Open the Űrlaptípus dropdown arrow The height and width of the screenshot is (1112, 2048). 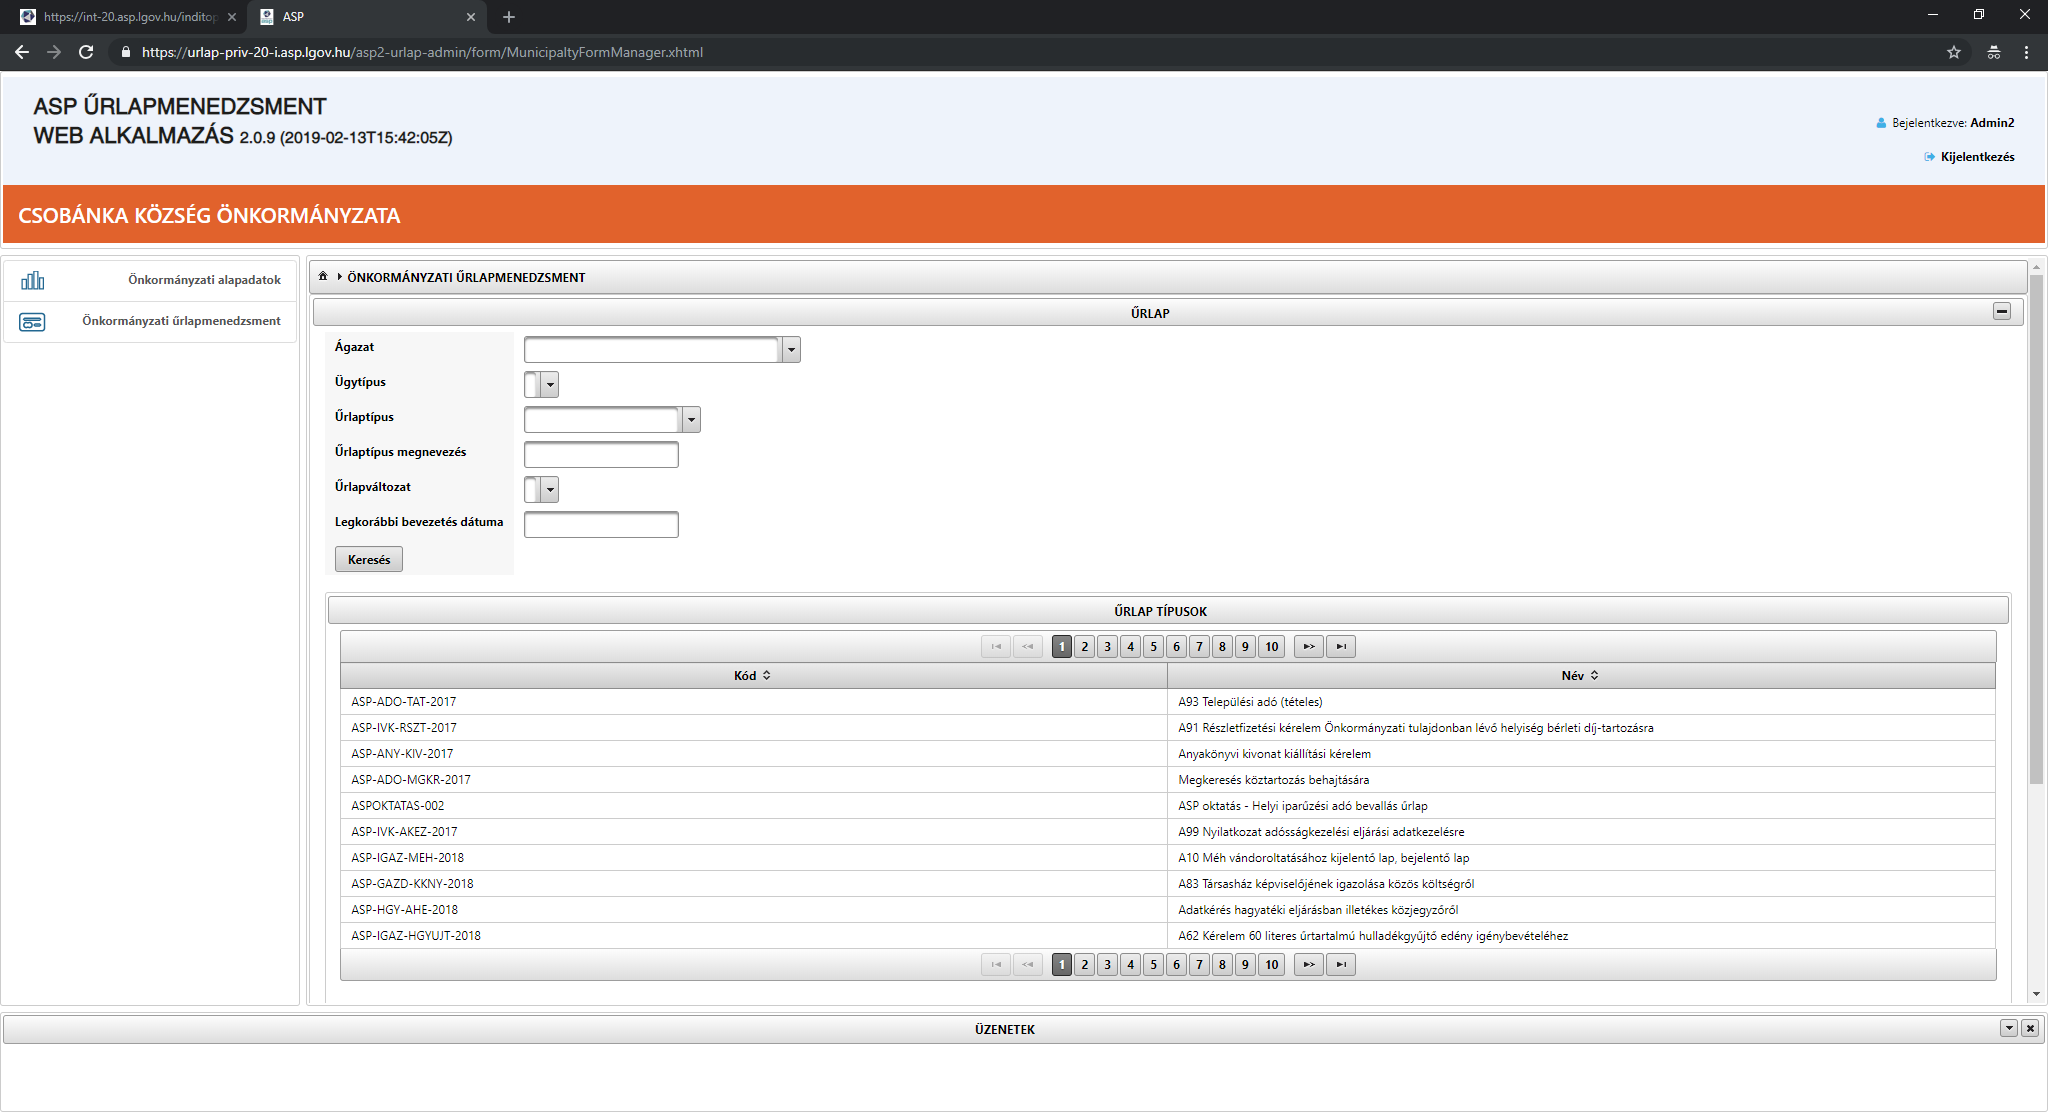(x=691, y=419)
